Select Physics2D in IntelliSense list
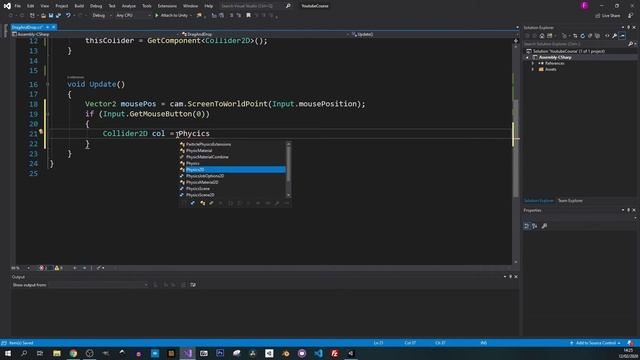 pyautogui.click(x=232, y=169)
